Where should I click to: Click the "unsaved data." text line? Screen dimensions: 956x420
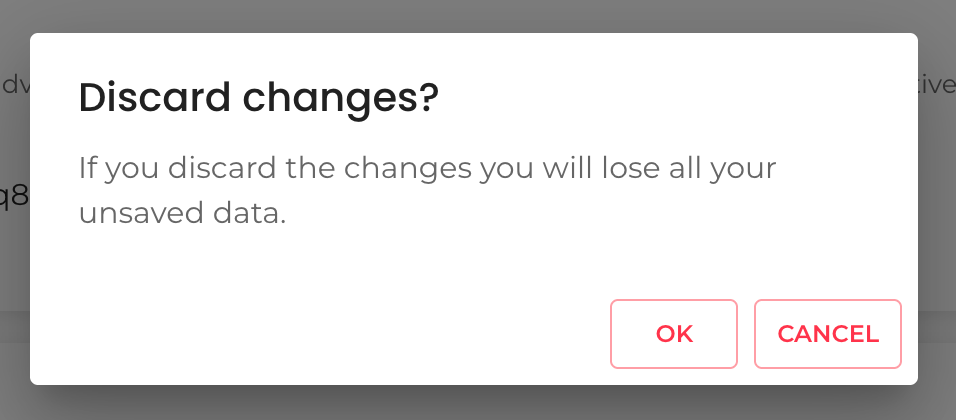pyautogui.click(x=182, y=213)
